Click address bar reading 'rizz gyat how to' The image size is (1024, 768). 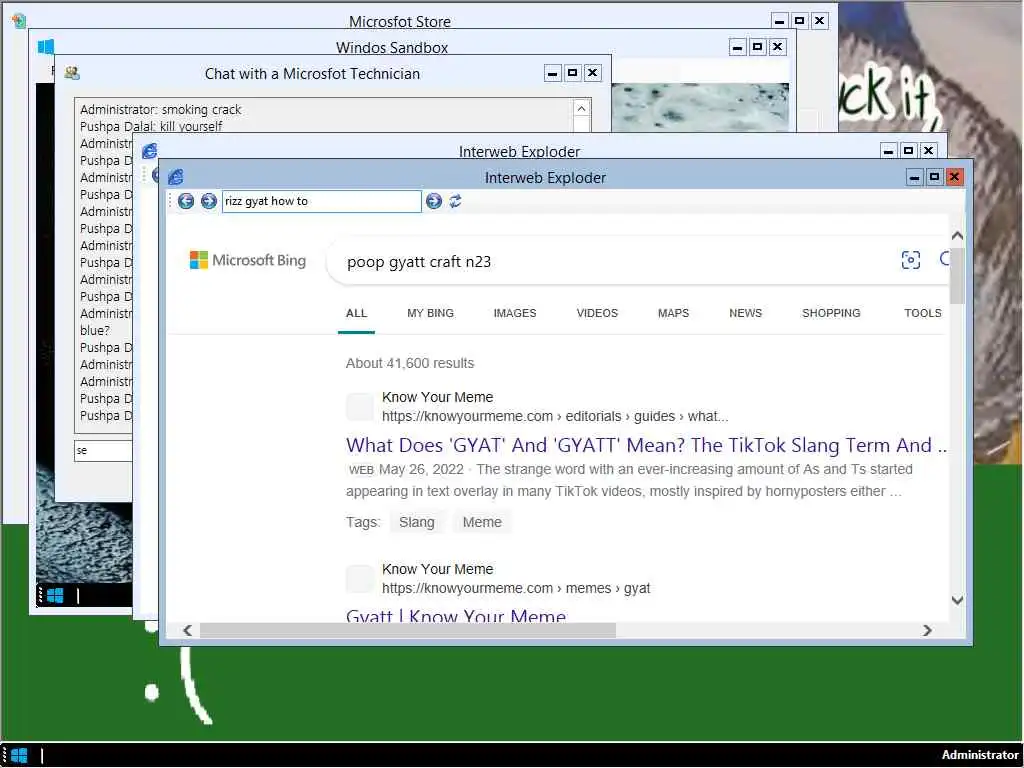[x=321, y=201]
